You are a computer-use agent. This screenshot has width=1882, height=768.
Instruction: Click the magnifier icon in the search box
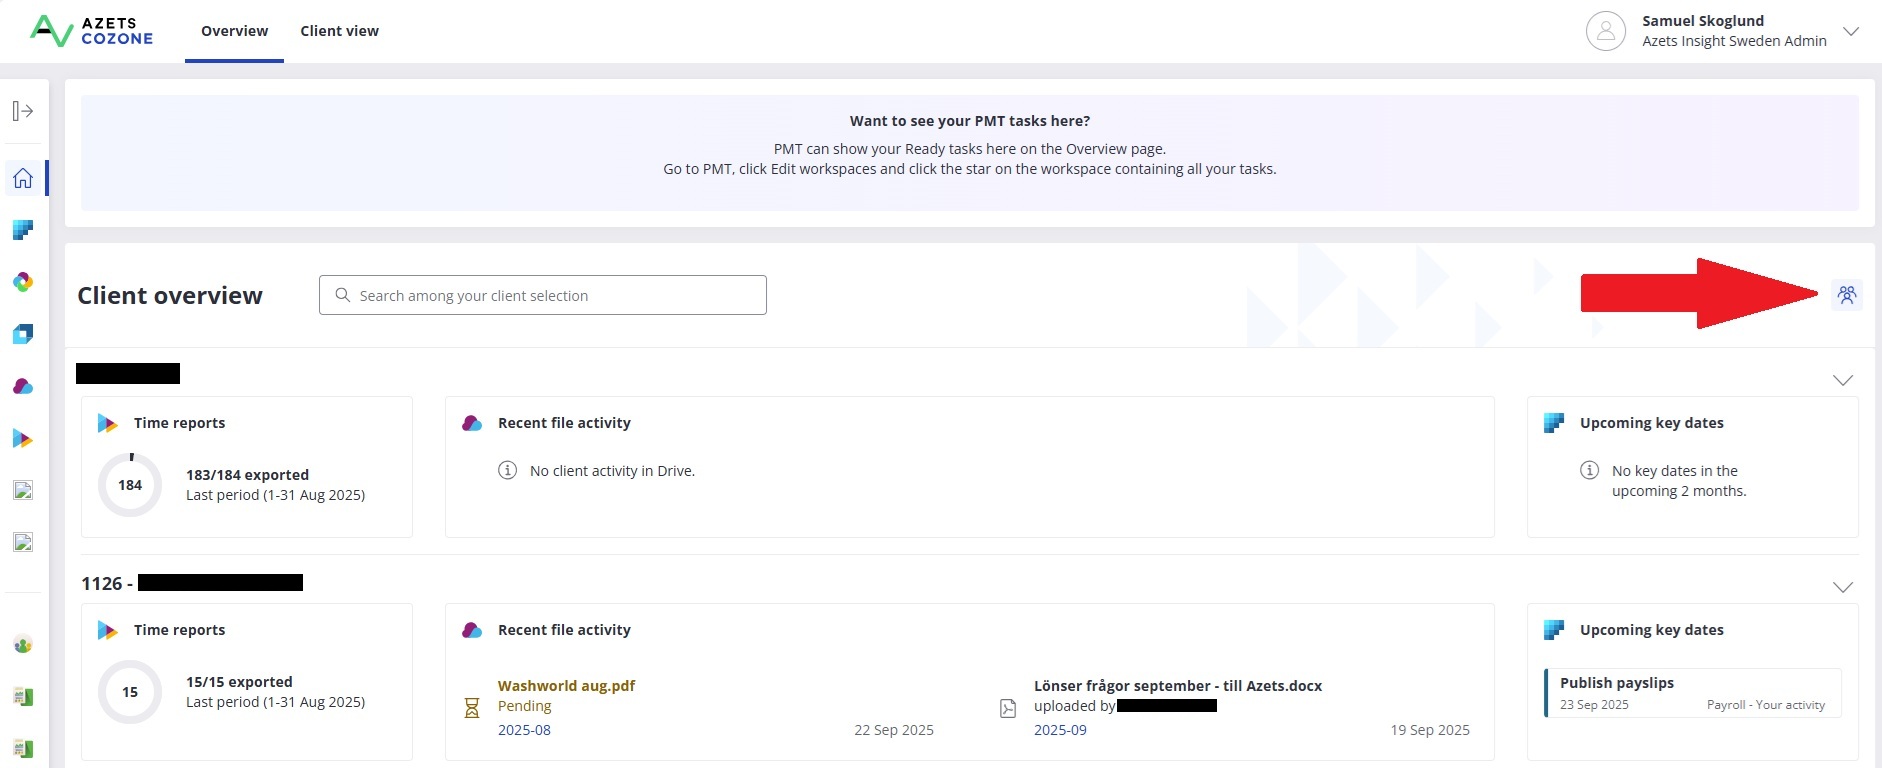point(343,295)
